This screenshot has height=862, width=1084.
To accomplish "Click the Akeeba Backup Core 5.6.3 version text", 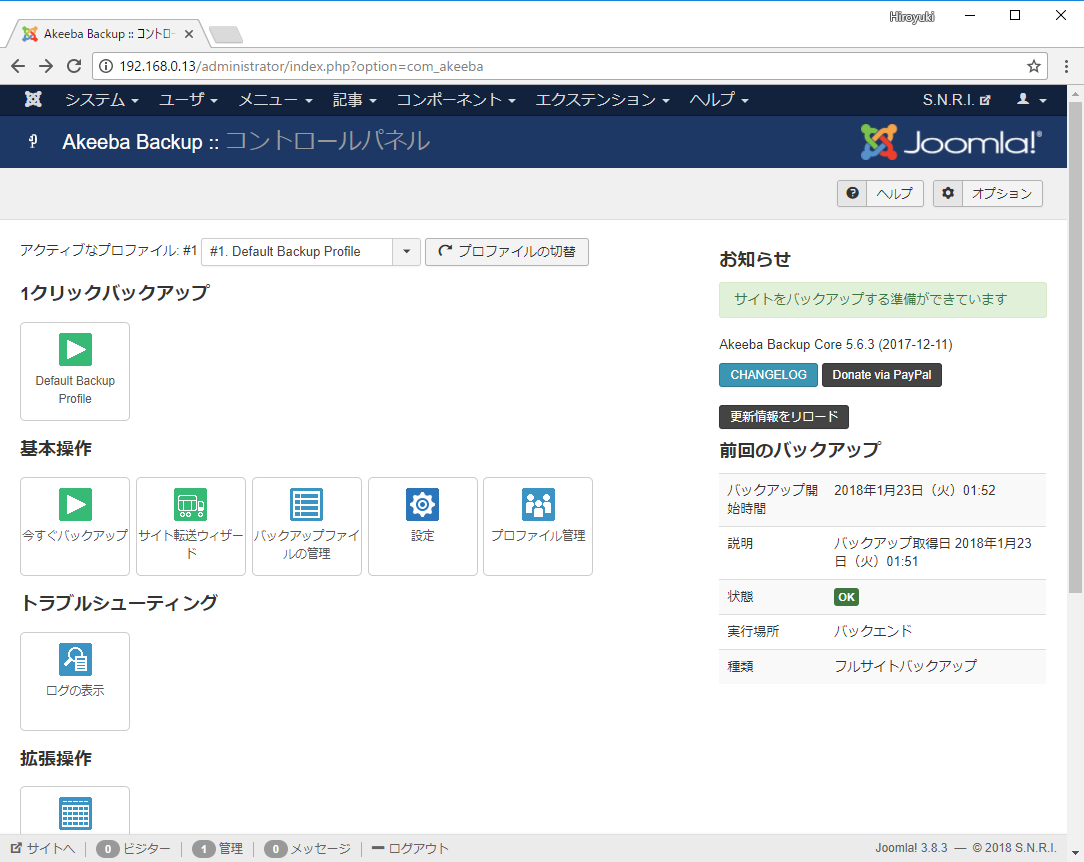I will tap(835, 344).
